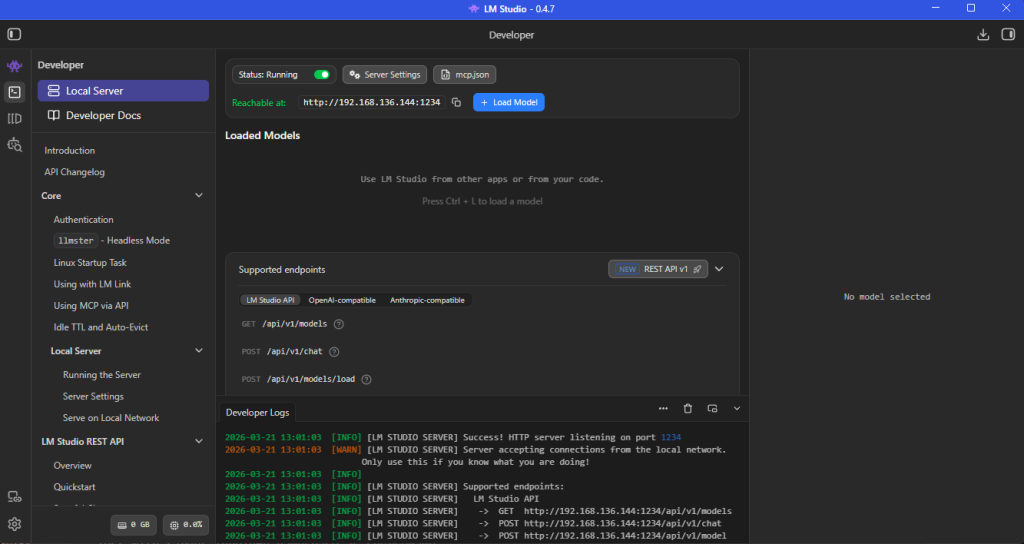
Task: Click the LM Studio chat mascot icon
Action: click(x=14, y=66)
